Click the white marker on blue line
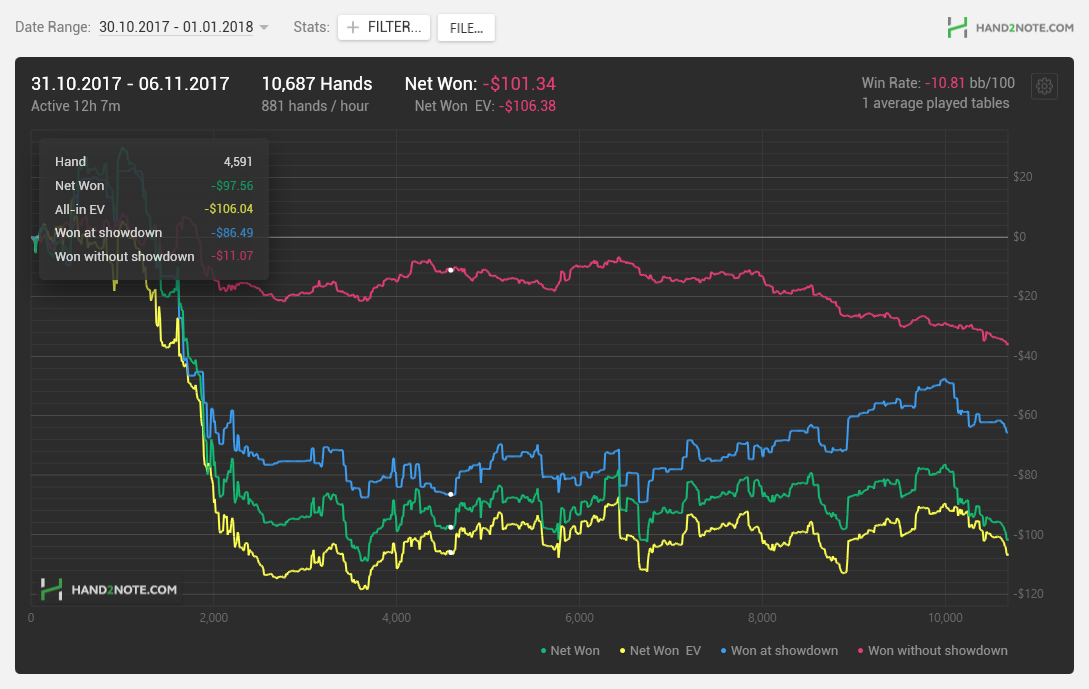Viewport: 1089px width, 689px height. point(451,495)
